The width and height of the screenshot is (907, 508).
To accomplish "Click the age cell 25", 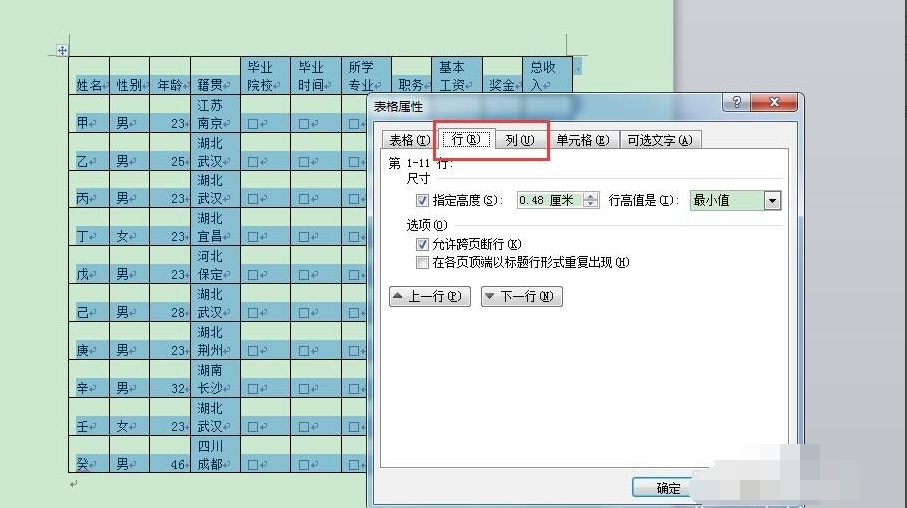I will pyautogui.click(x=170, y=152).
